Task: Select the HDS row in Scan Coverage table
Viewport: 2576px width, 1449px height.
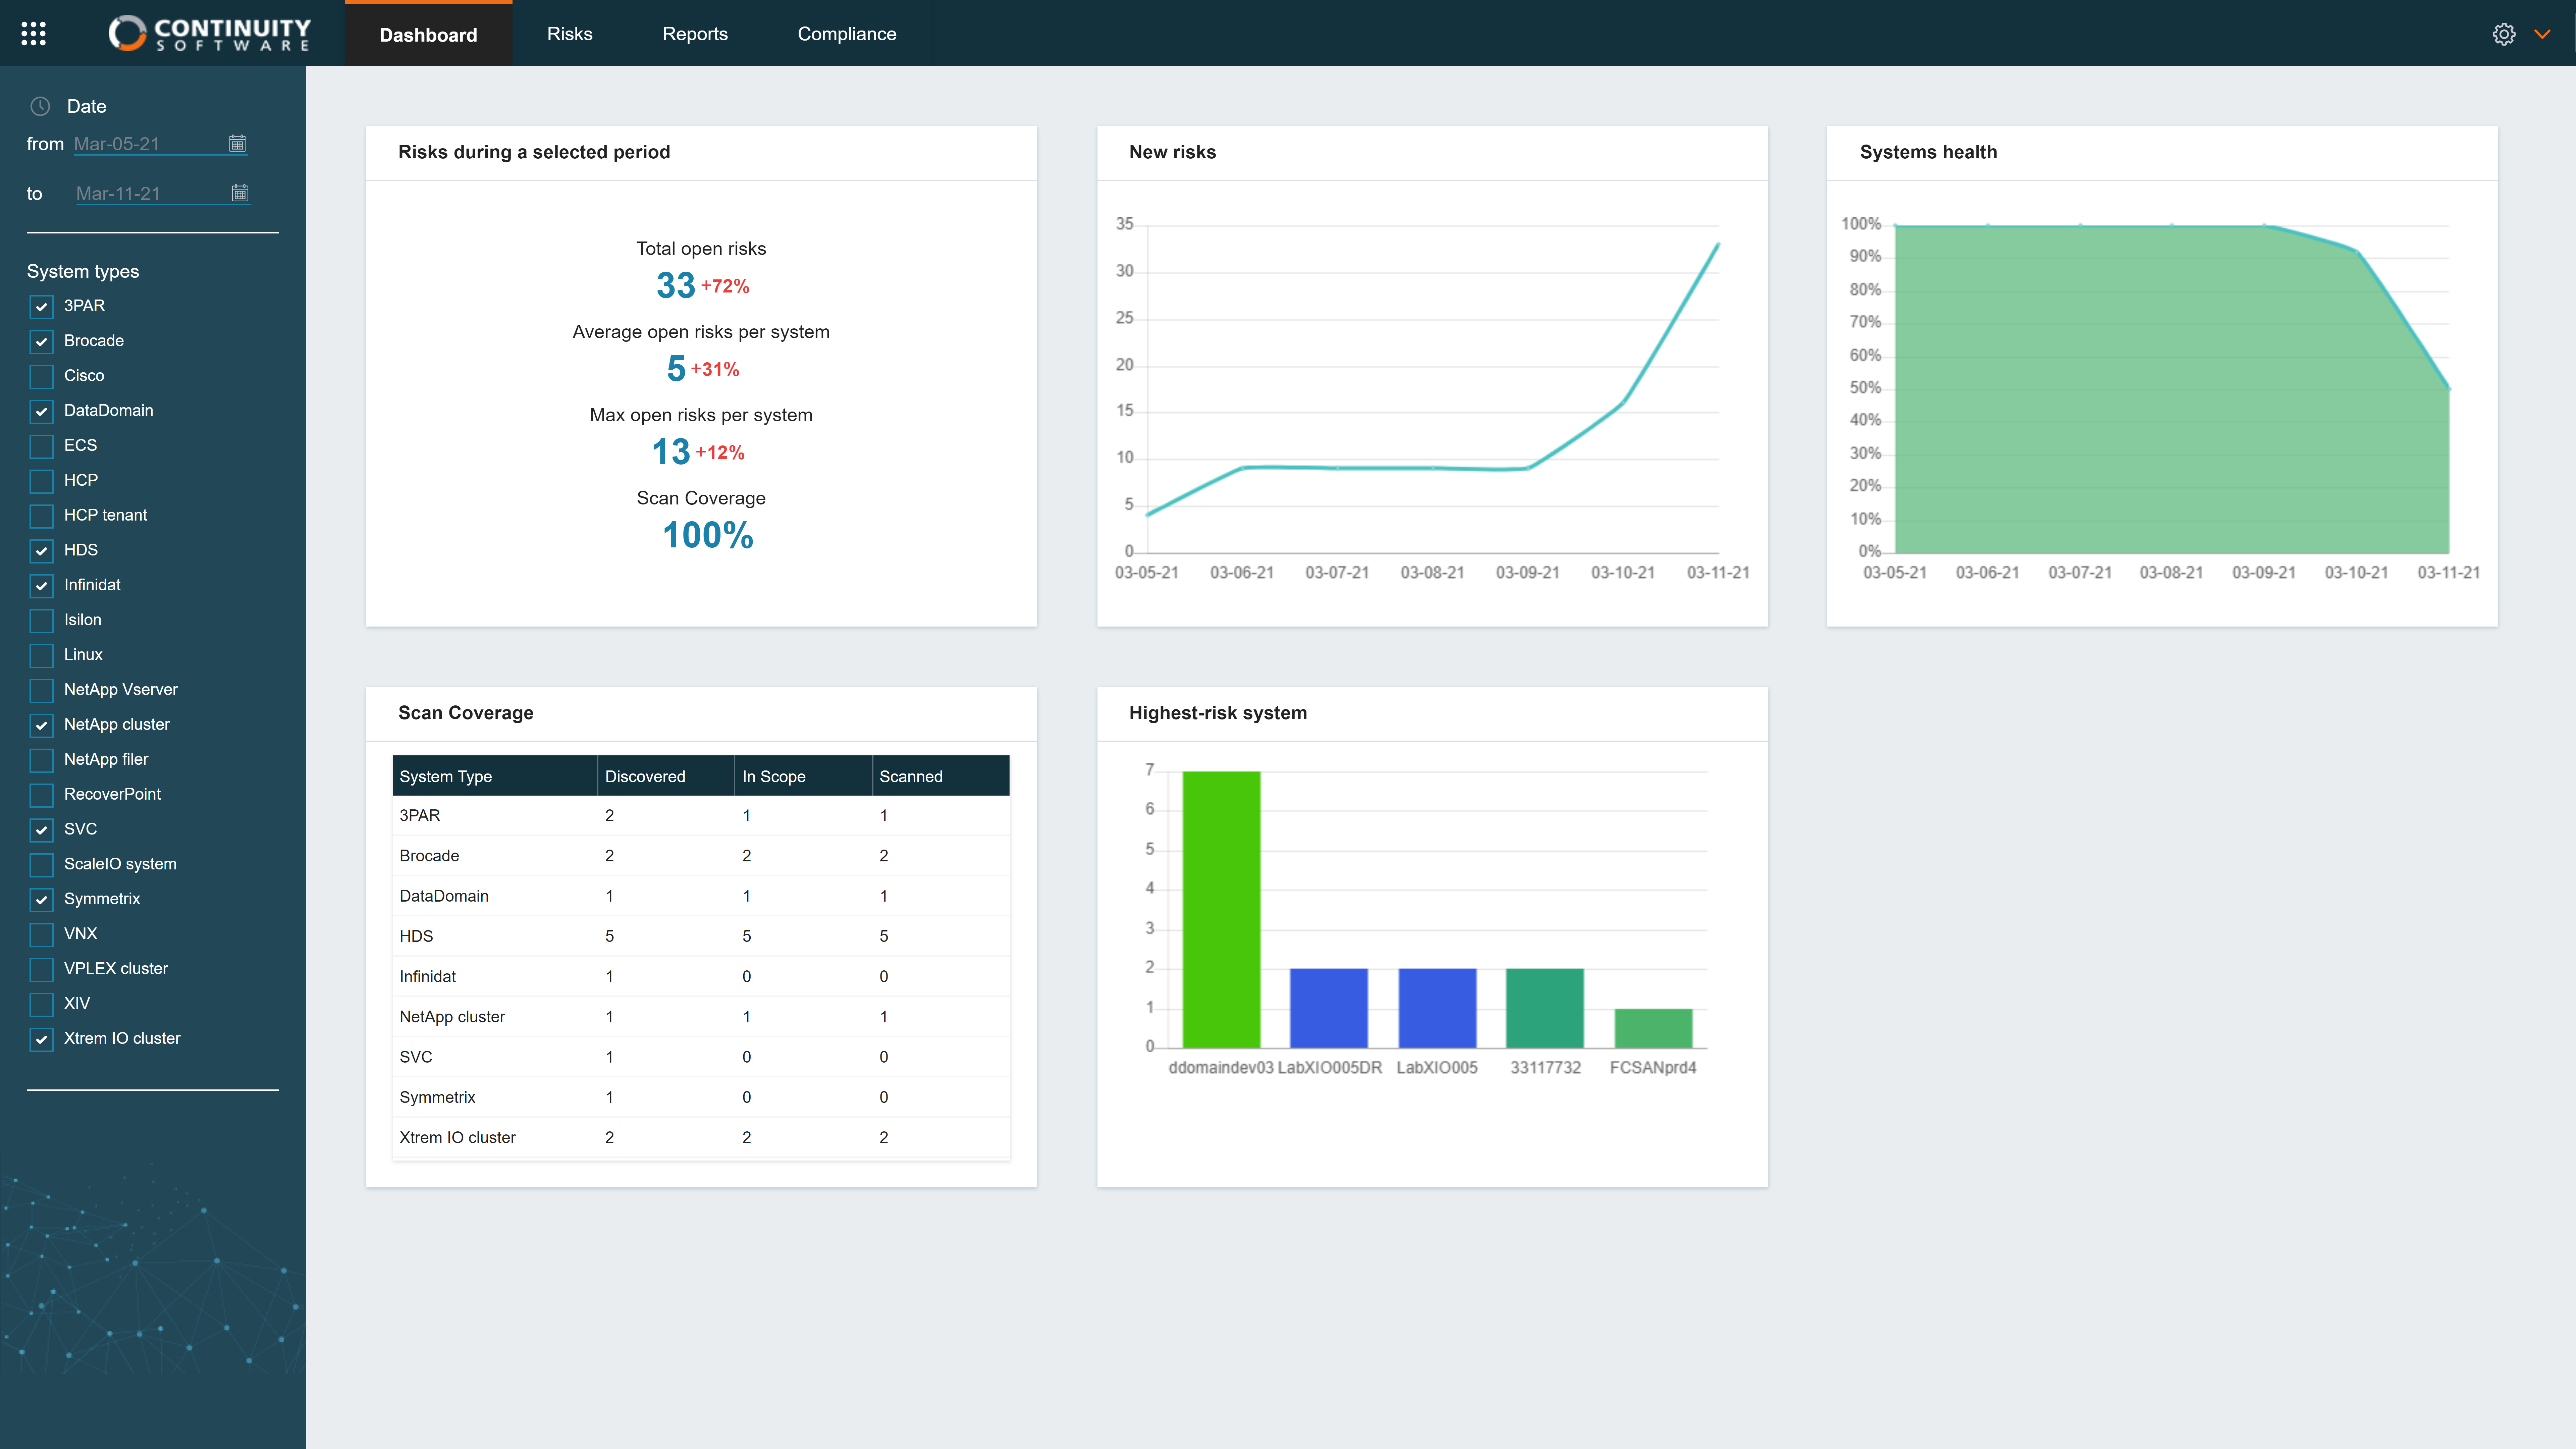Action: [701, 936]
